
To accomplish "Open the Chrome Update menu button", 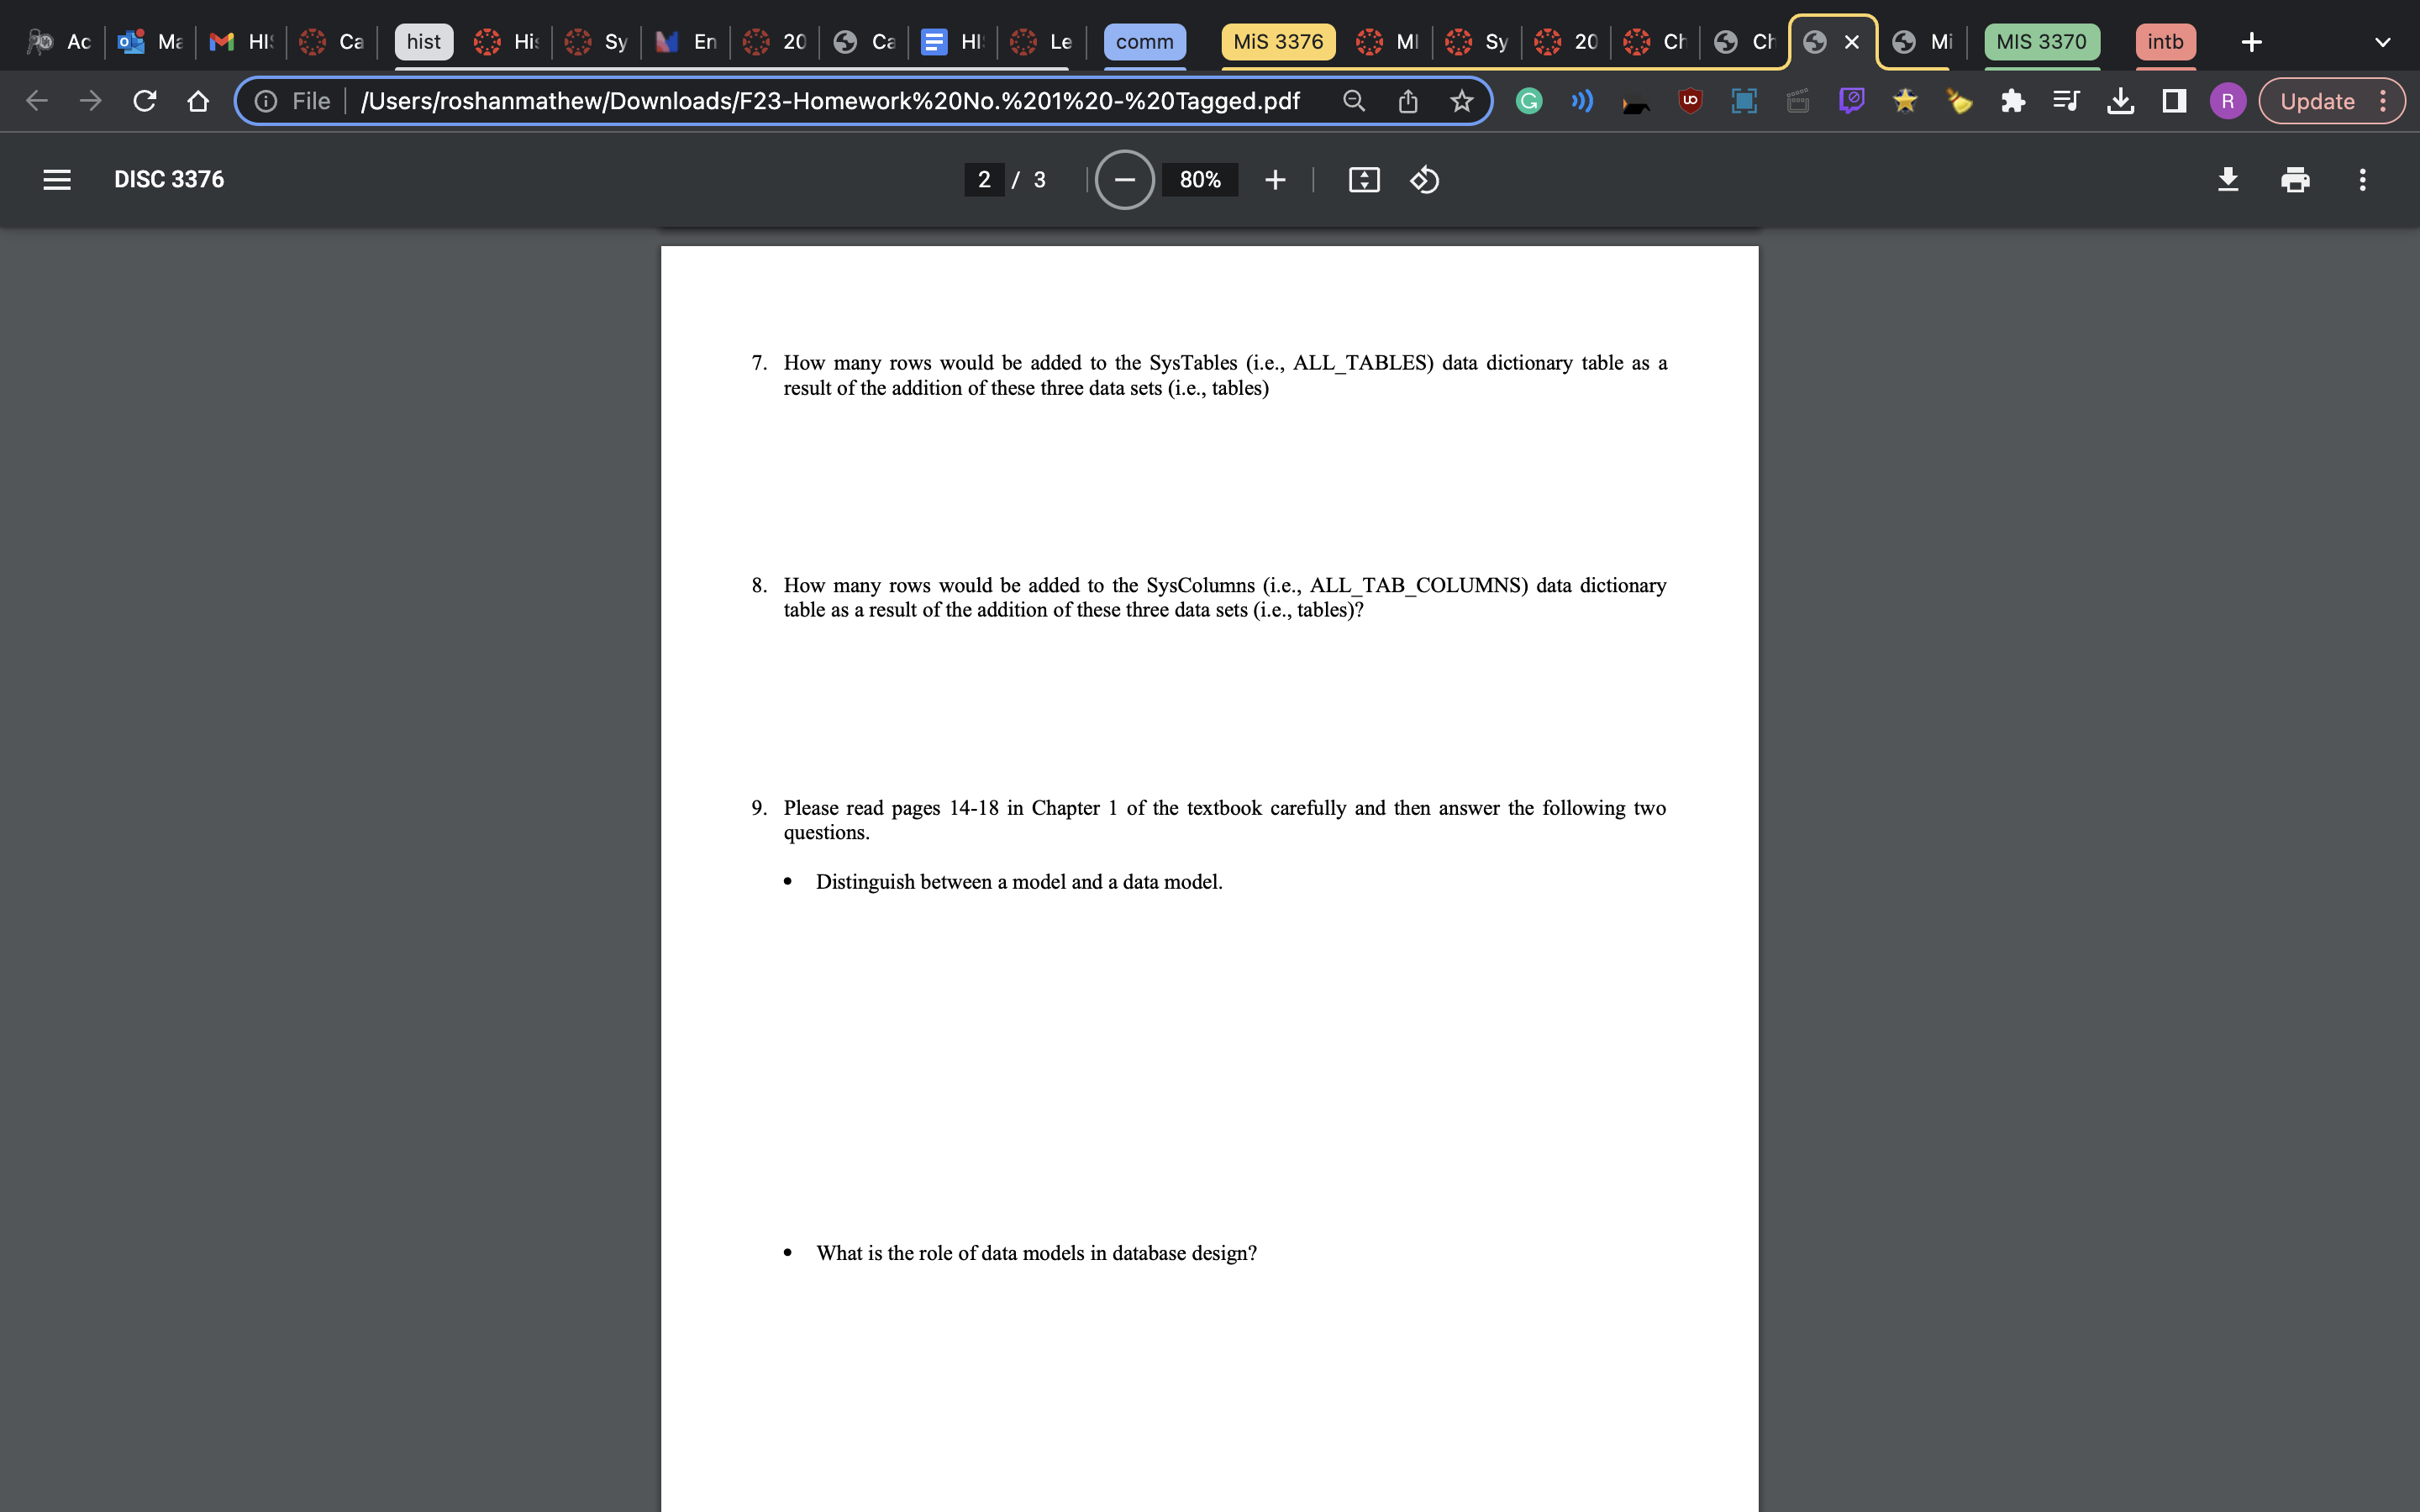I will [x=2330, y=101].
